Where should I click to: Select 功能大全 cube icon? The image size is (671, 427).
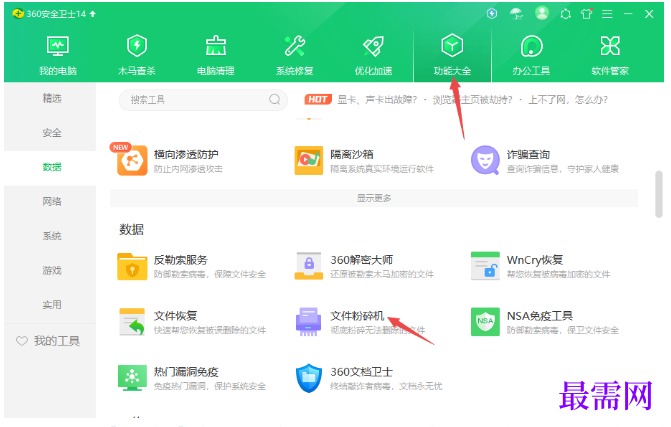click(452, 46)
